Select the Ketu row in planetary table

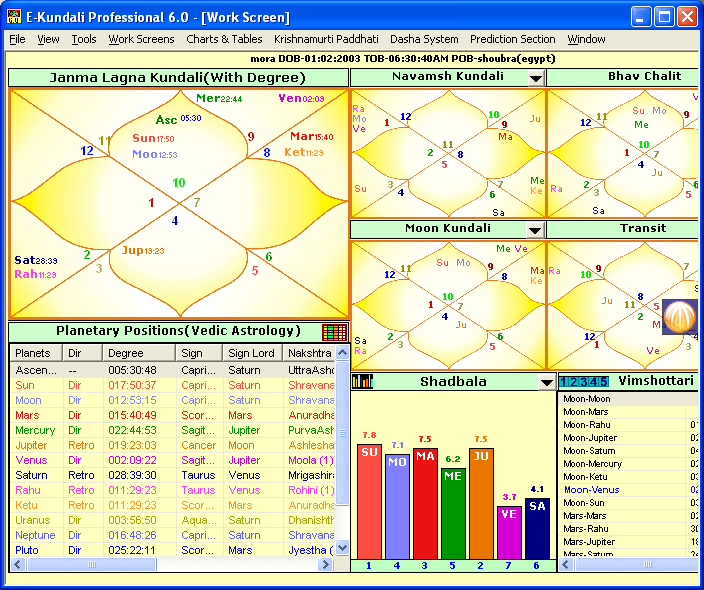click(172, 505)
